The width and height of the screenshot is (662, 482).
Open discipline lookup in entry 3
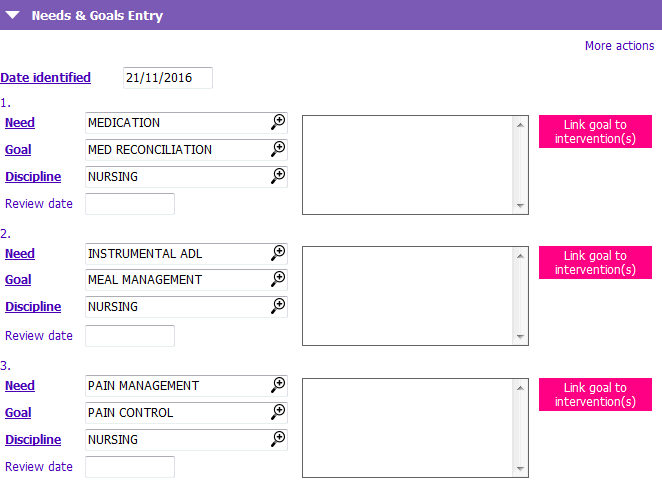point(278,439)
